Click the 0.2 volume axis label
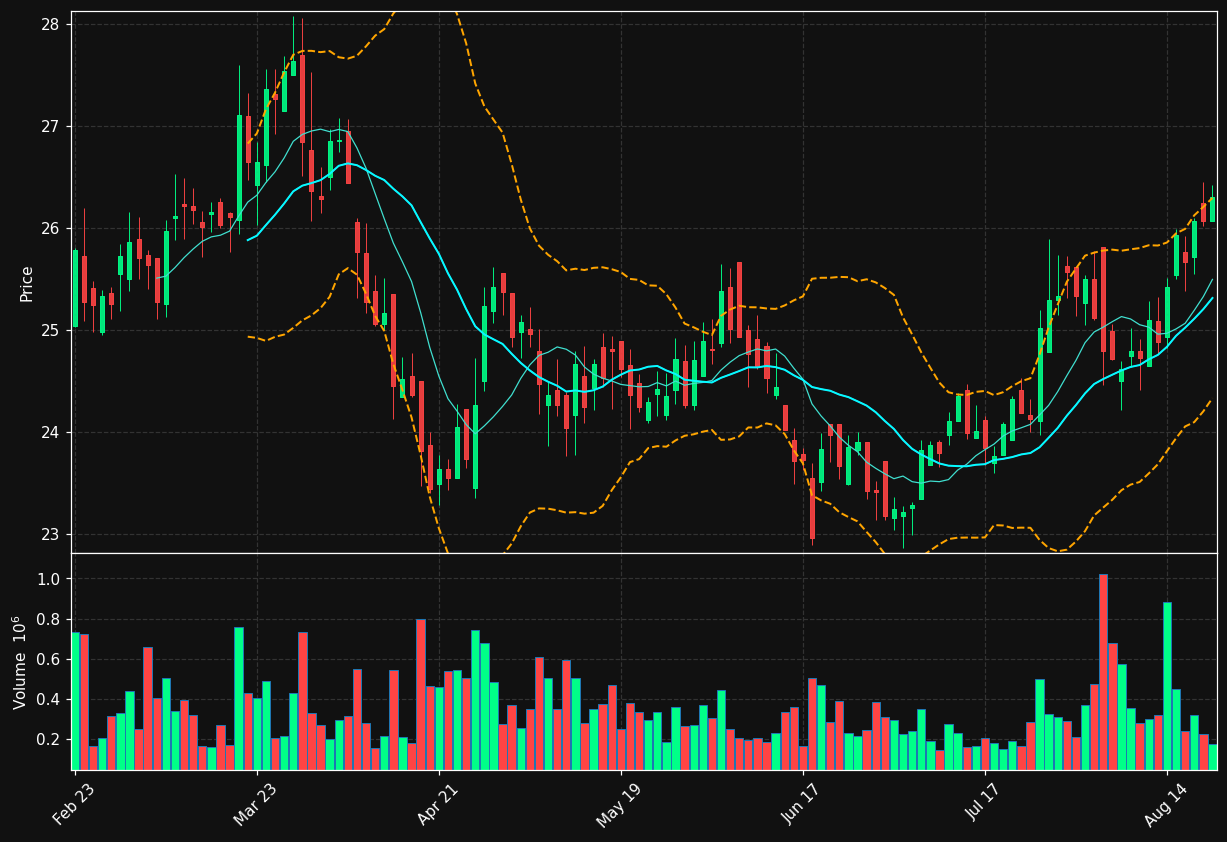The height and width of the screenshot is (842, 1227). [50, 739]
